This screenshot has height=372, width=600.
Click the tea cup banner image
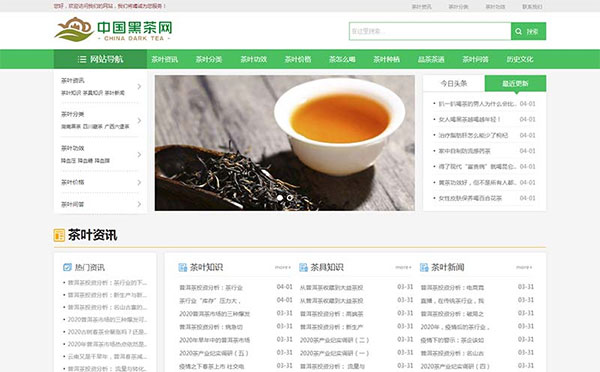coord(285,143)
